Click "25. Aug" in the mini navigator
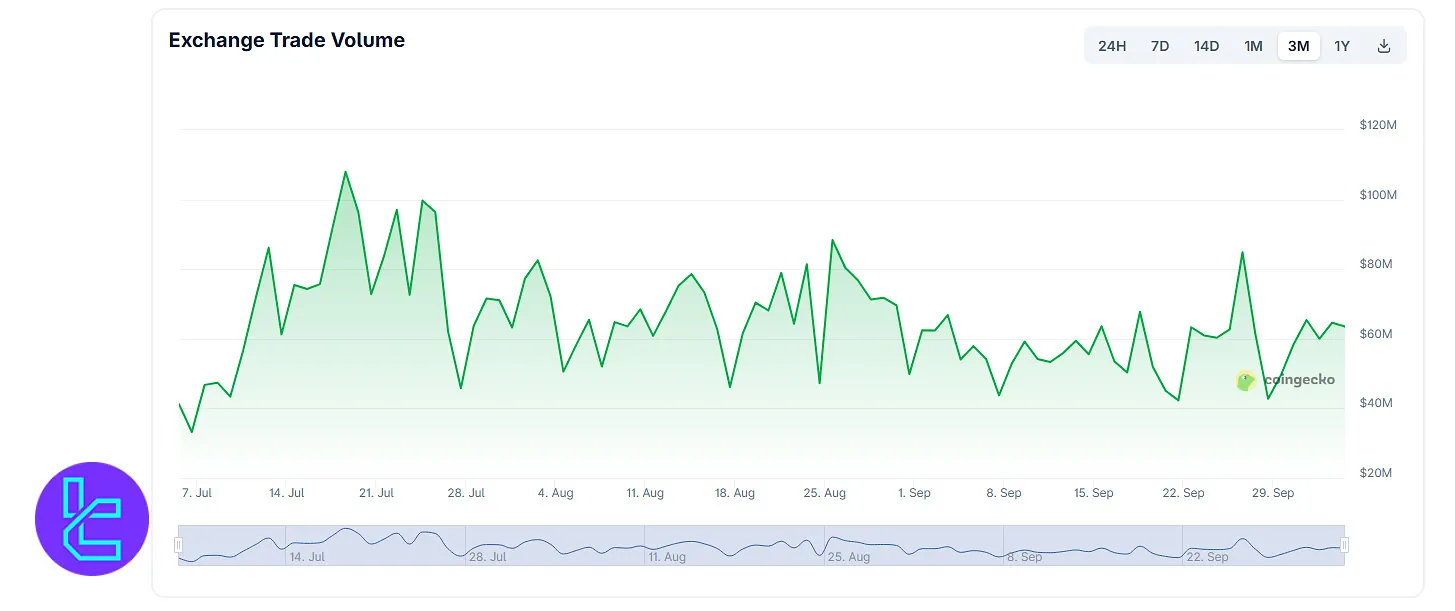Image resolution: width=1455 pixels, height=611 pixels. (x=850, y=557)
